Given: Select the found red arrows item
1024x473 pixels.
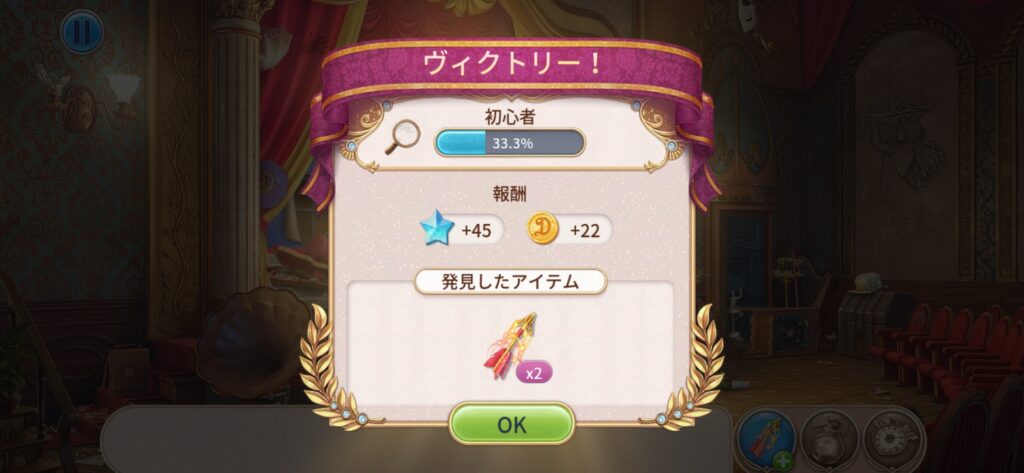Looking at the screenshot, I should click(511, 345).
